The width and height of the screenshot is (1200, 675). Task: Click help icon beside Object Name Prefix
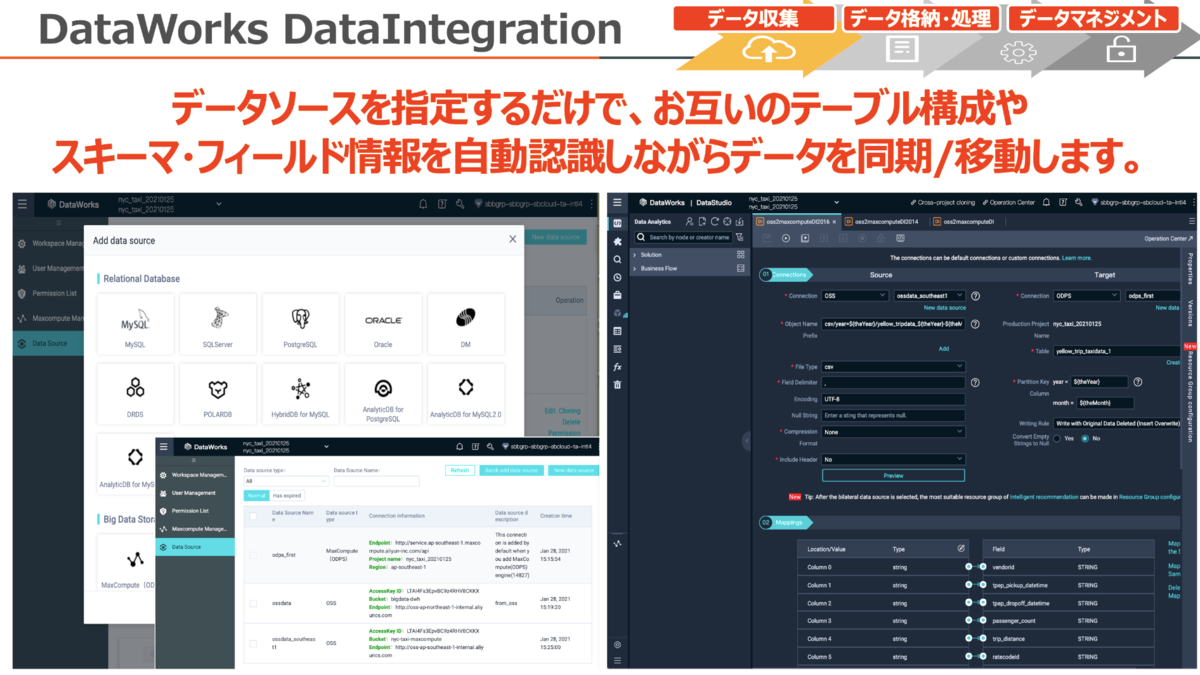(975, 324)
